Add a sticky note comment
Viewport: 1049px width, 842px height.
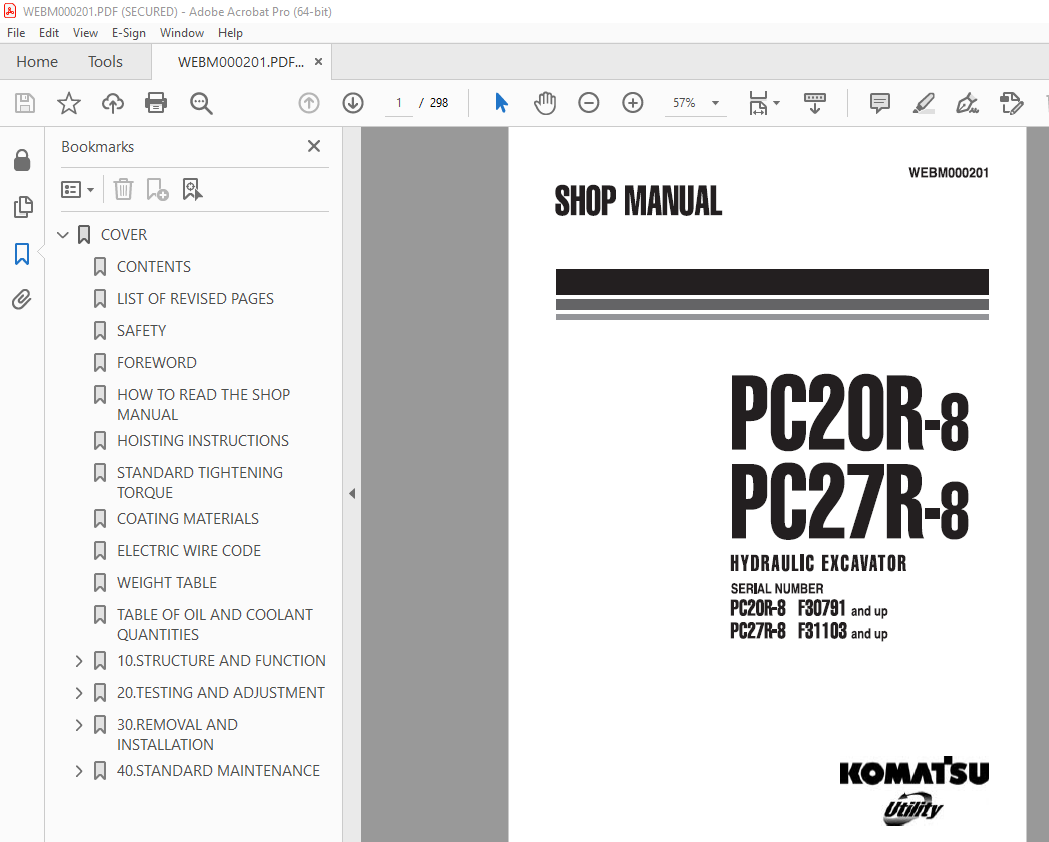click(879, 103)
